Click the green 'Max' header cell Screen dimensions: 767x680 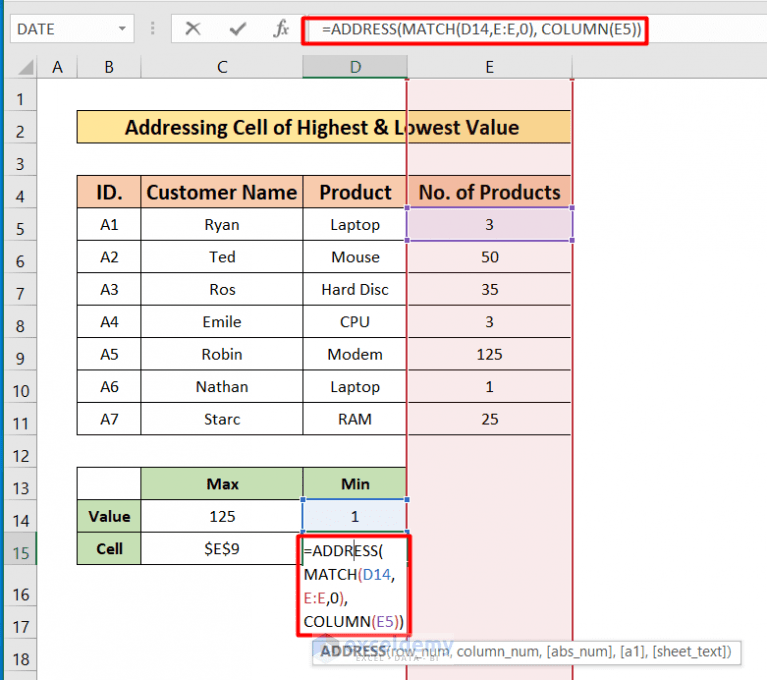click(222, 484)
